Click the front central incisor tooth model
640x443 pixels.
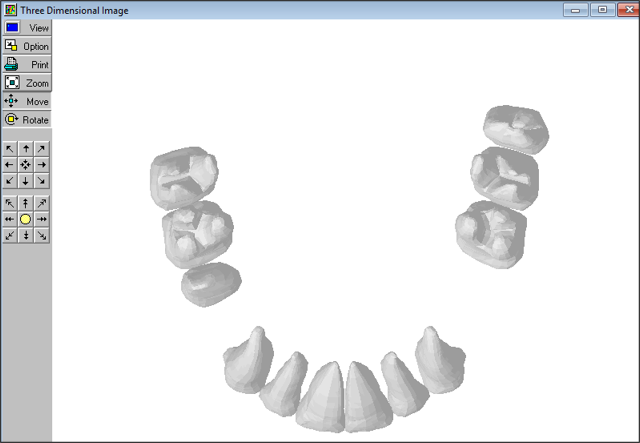click(x=326, y=395)
